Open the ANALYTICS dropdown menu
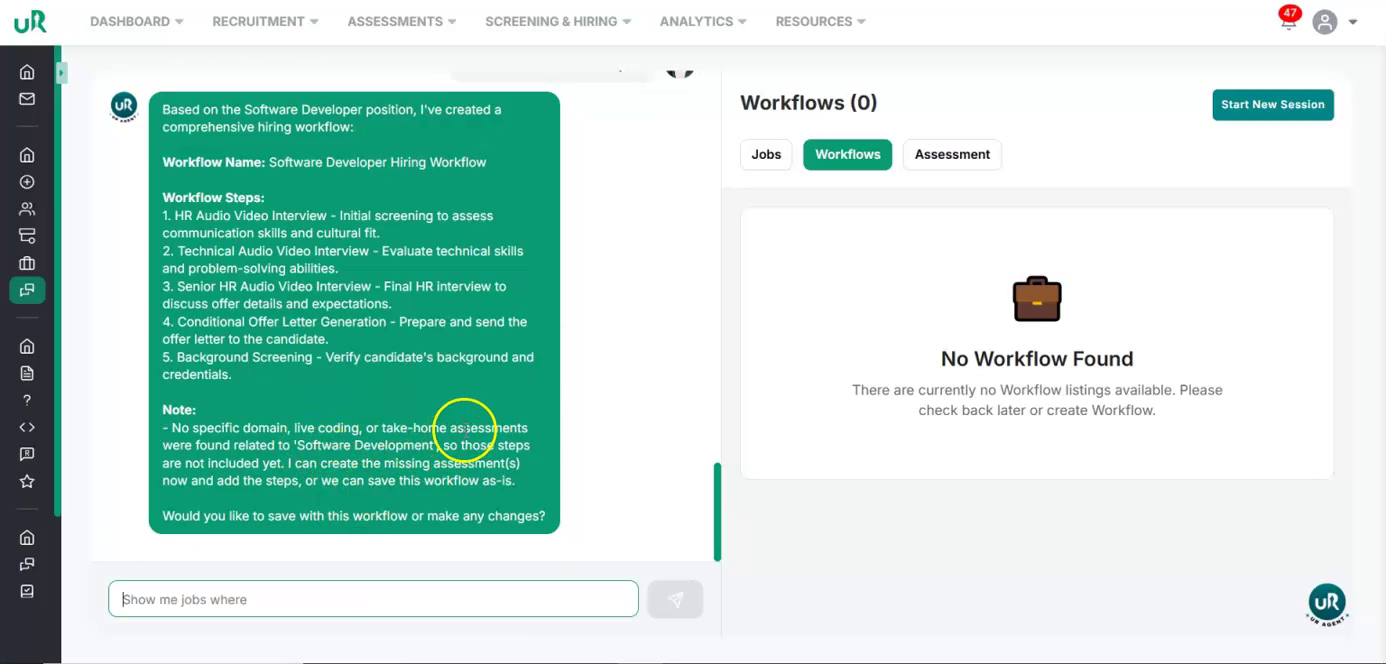This screenshot has height=664, width=1386. pos(703,21)
